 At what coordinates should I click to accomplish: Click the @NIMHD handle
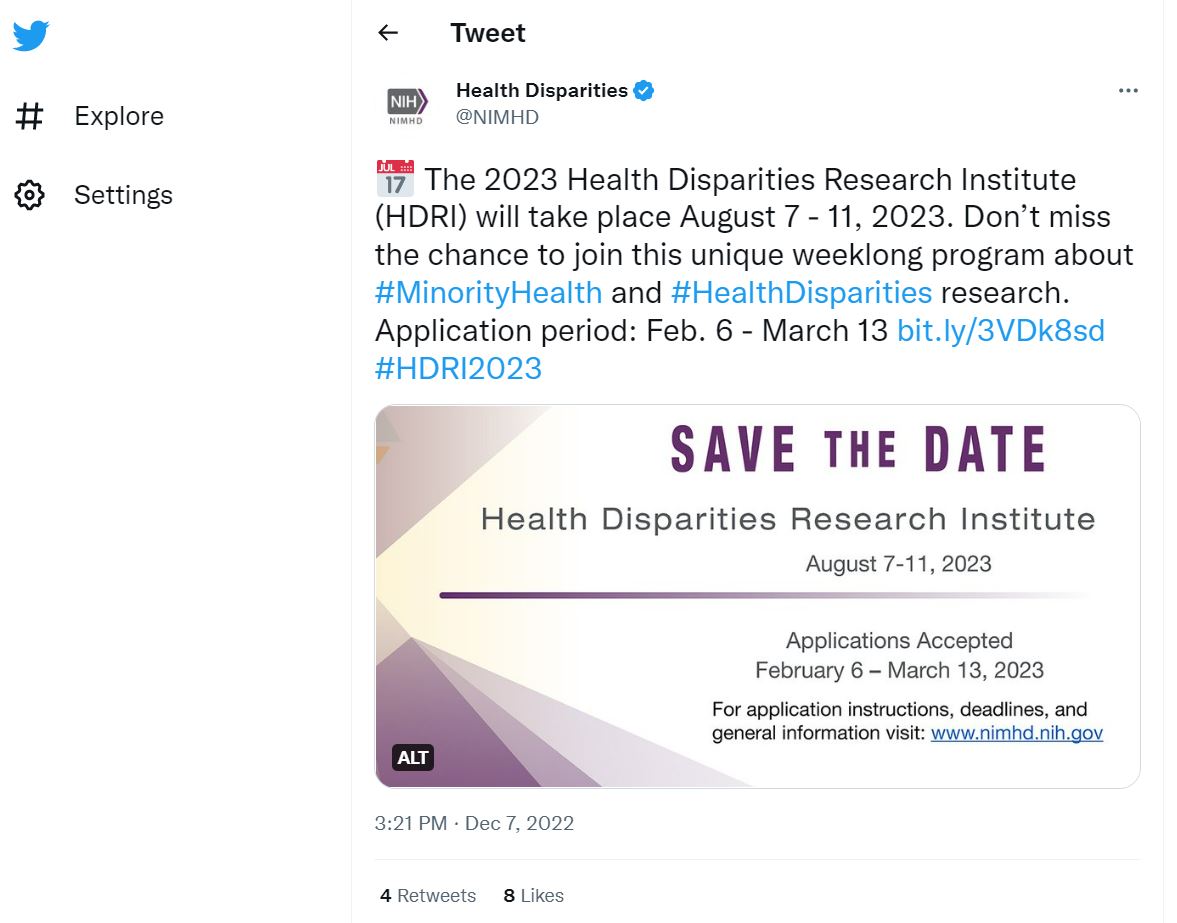coord(497,117)
